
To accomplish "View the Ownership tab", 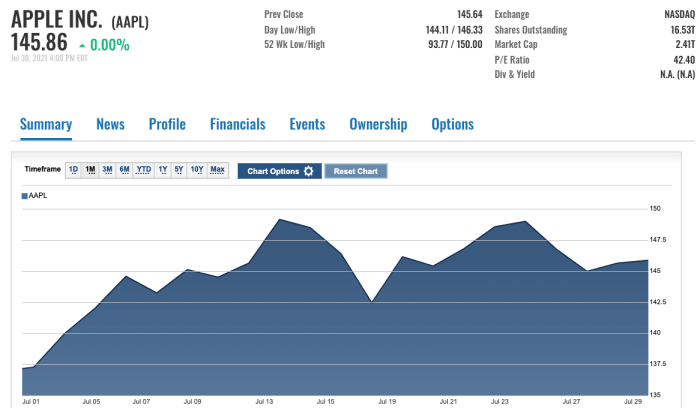I will point(378,125).
